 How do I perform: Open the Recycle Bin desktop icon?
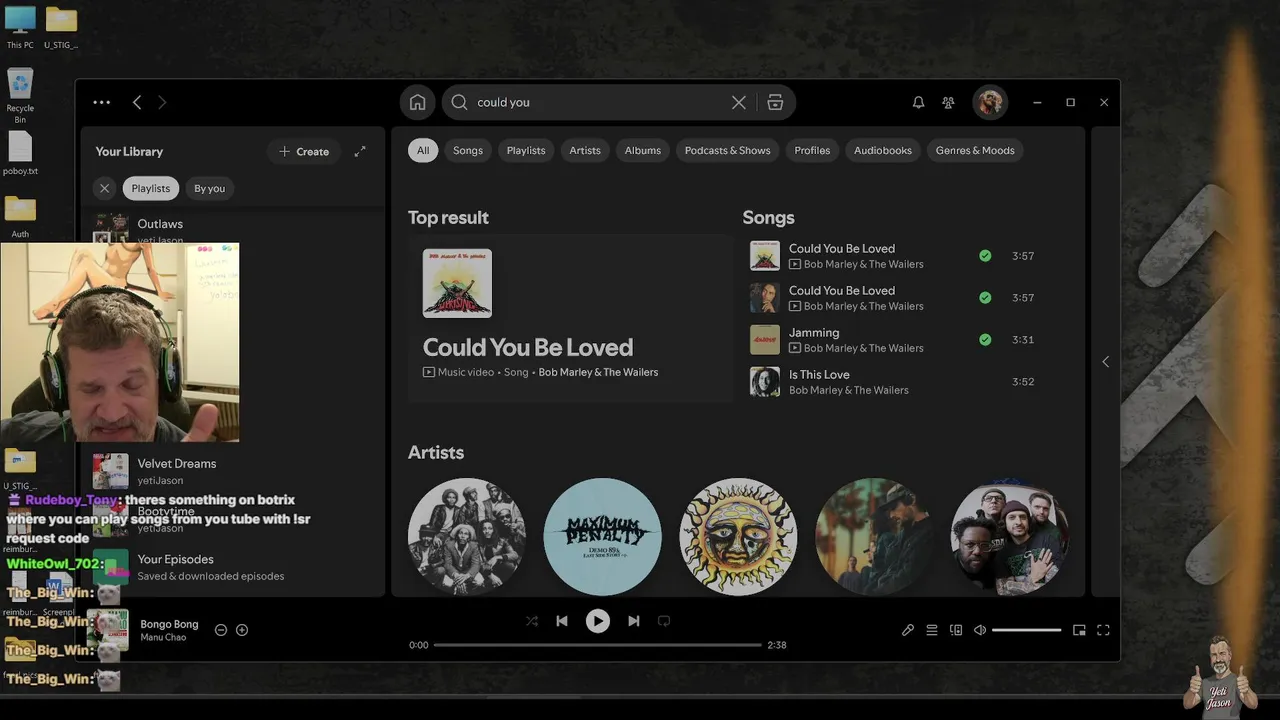pos(20,95)
